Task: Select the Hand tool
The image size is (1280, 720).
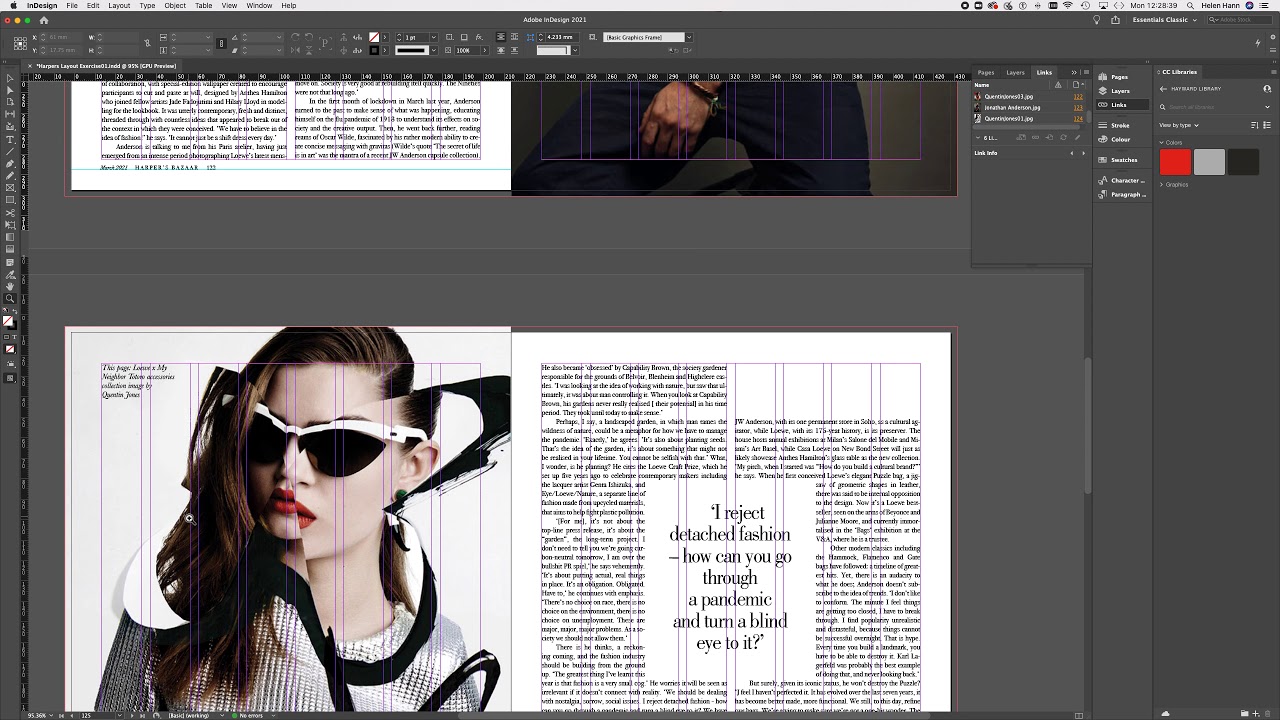Action: [10, 286]
